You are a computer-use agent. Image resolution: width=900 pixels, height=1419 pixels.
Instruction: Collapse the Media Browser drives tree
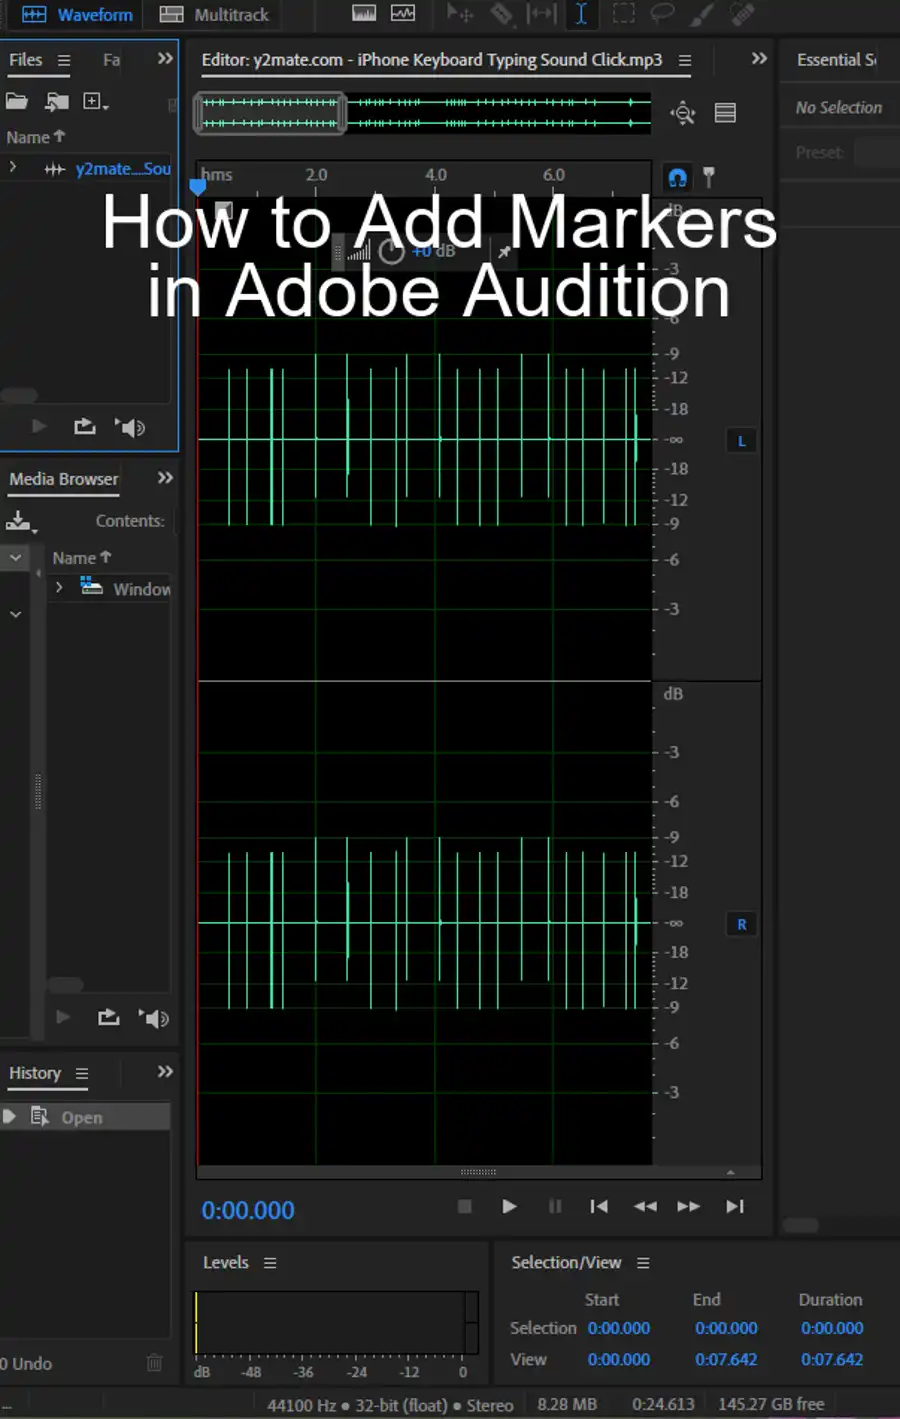coord(15,557)
